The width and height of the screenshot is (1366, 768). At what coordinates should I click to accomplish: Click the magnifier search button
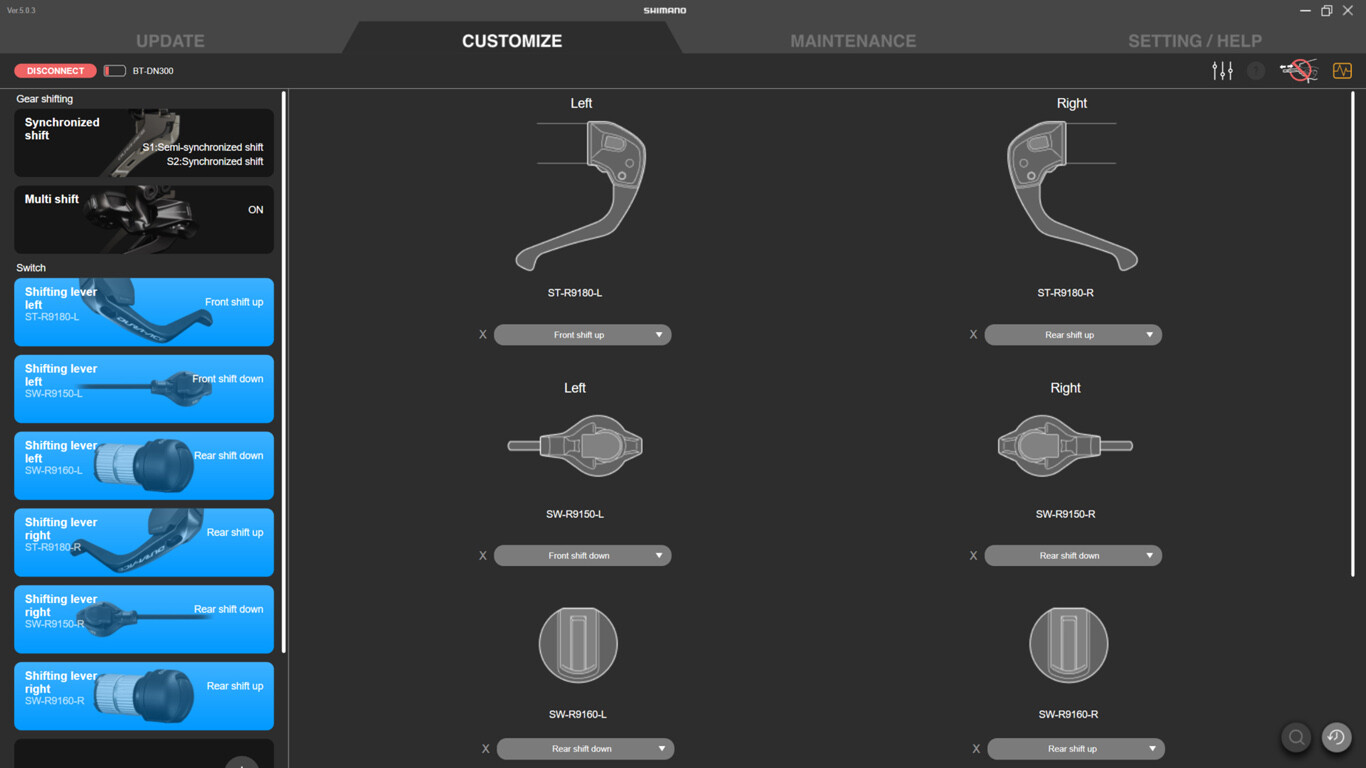click(x=1296, y=738)
